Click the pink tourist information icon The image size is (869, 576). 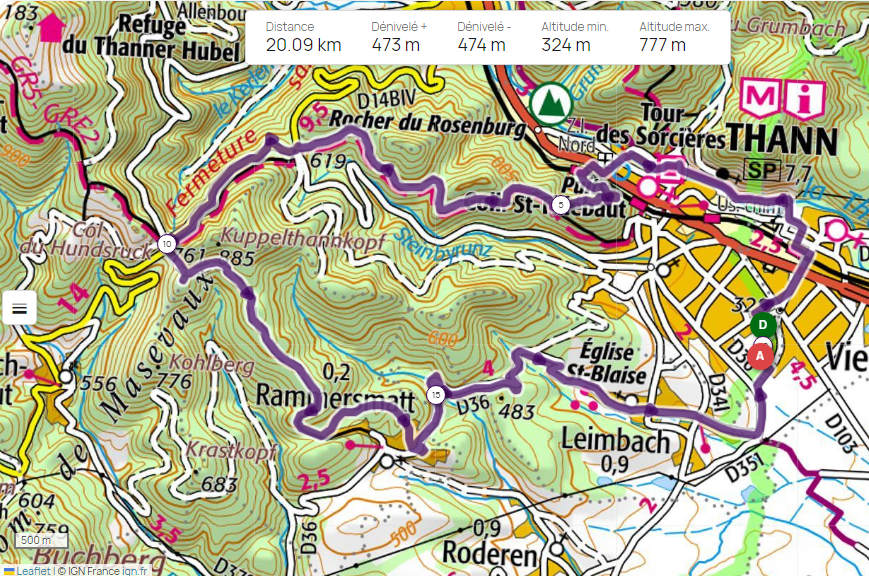point(804,99)
